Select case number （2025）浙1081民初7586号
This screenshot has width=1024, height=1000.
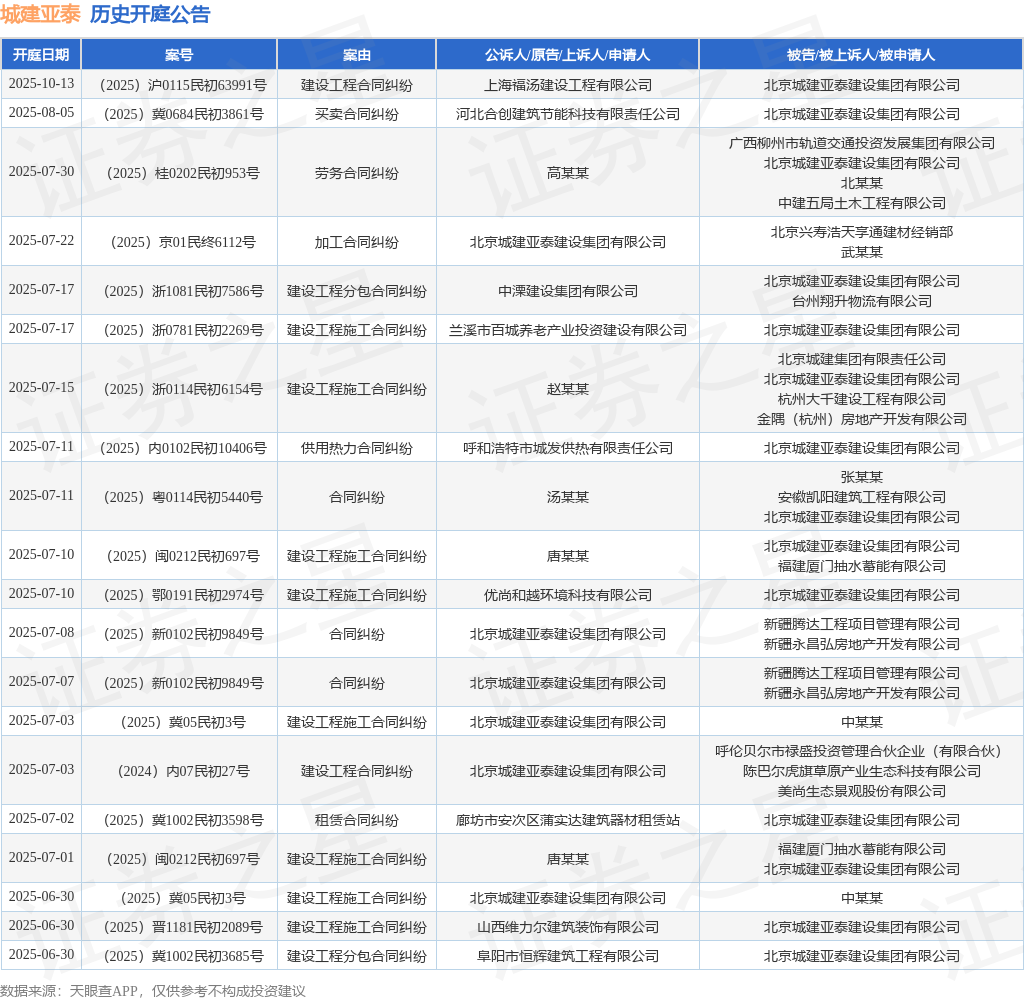click(179, 291)
